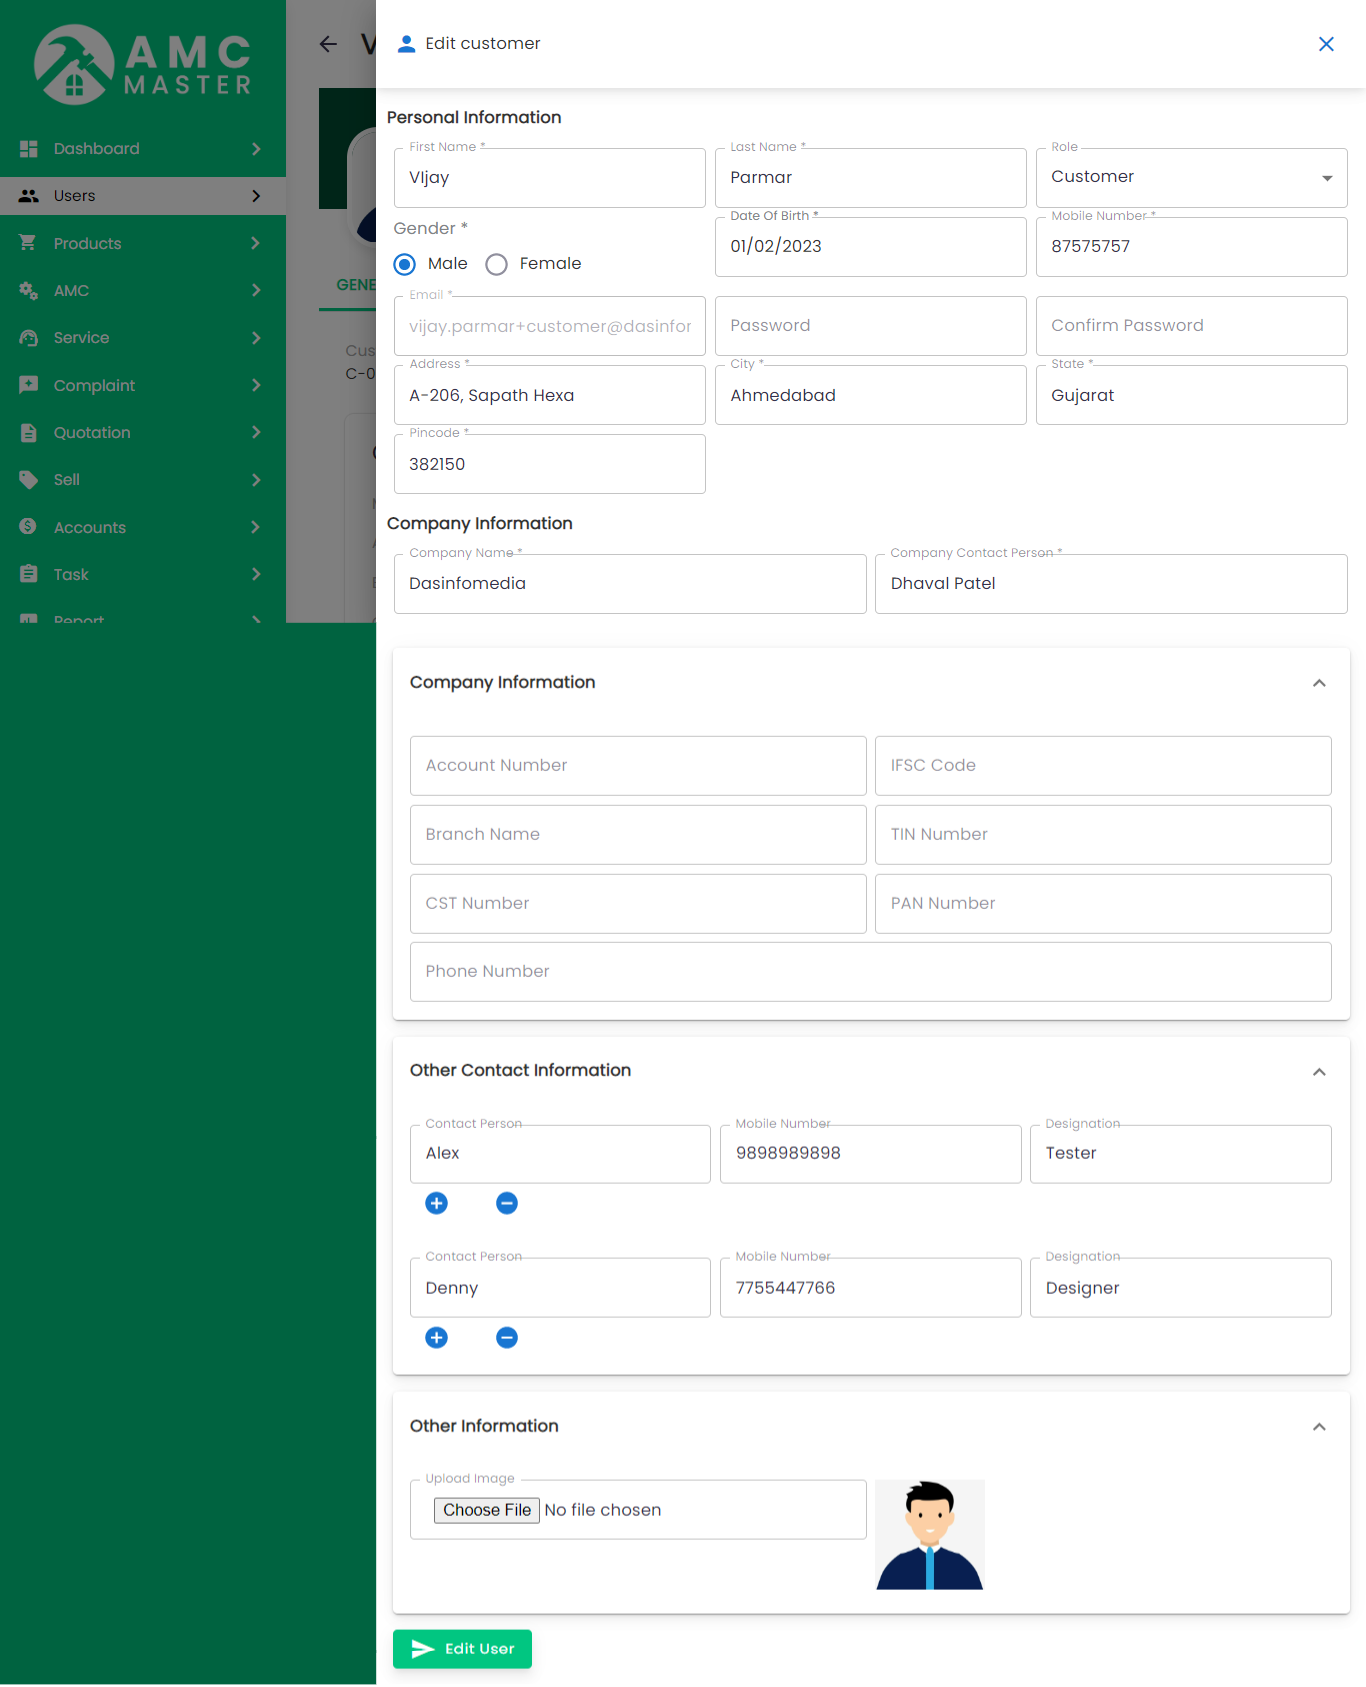Click the Dashboard icon in sidebar

click(29, 149)
